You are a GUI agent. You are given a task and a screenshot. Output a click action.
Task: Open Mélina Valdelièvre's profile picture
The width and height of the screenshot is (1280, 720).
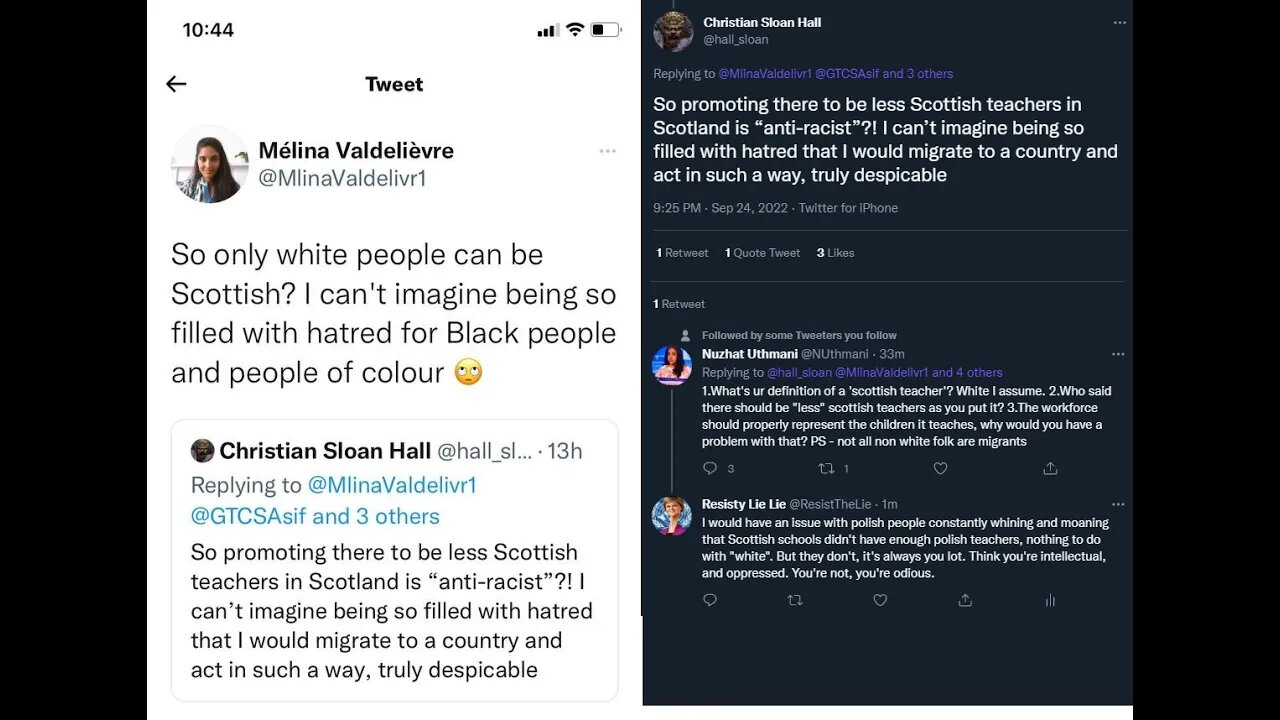click(x=210, y=165)
